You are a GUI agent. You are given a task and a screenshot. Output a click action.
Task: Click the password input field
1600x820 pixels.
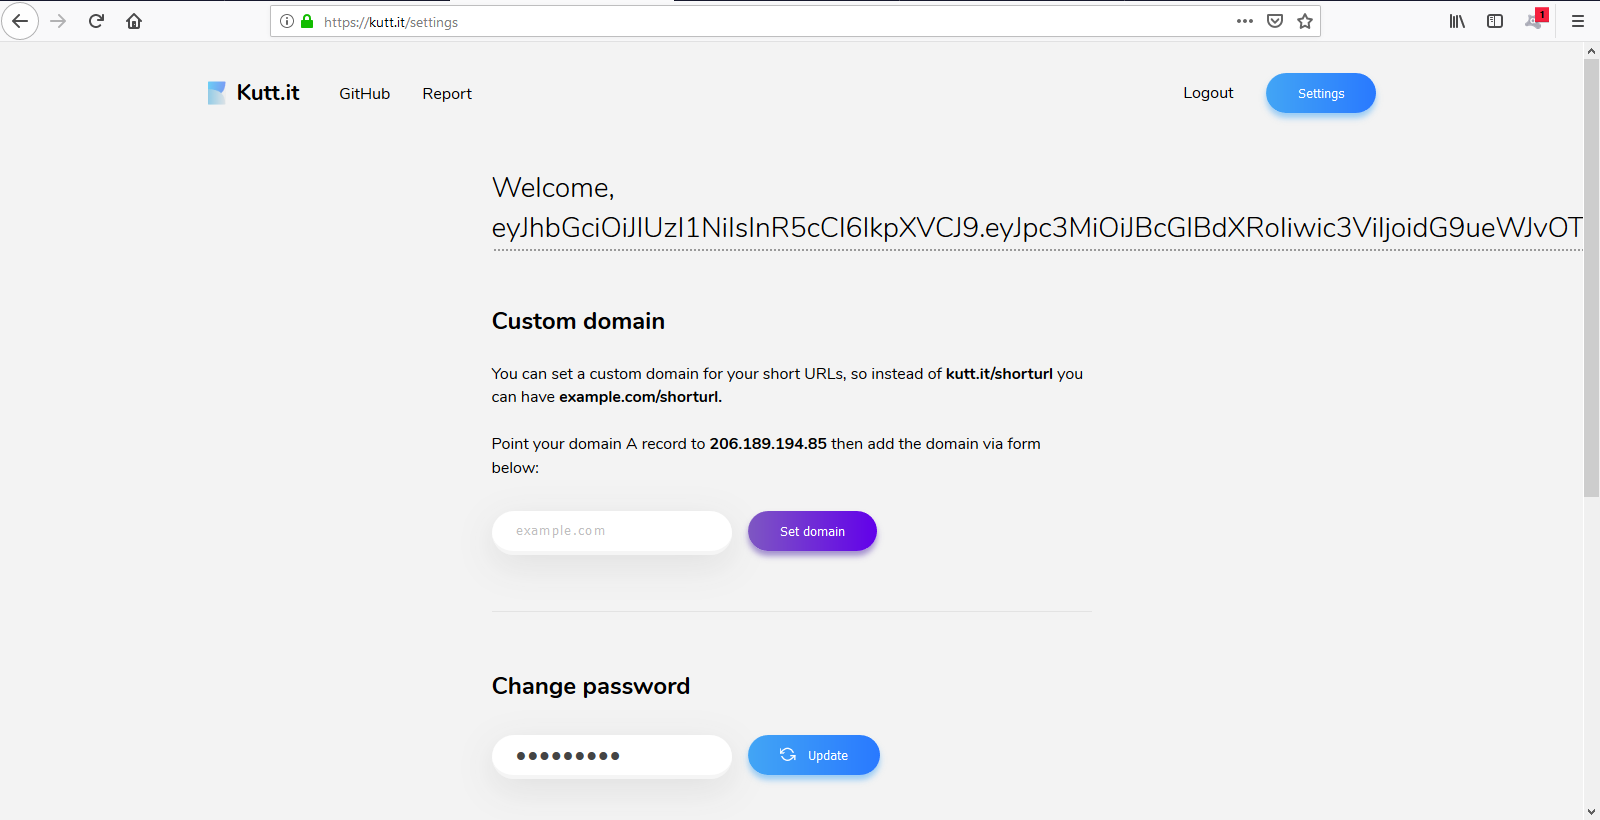611,756
